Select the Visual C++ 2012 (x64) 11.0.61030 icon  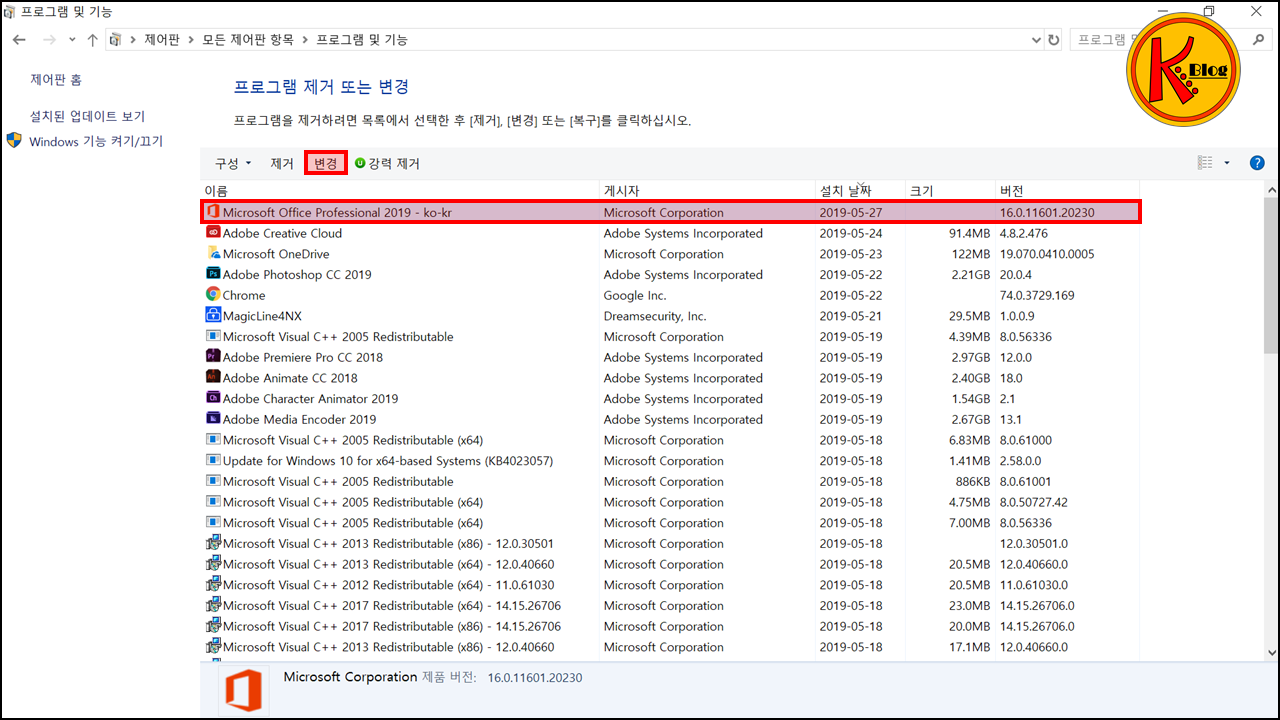[212, 585]
